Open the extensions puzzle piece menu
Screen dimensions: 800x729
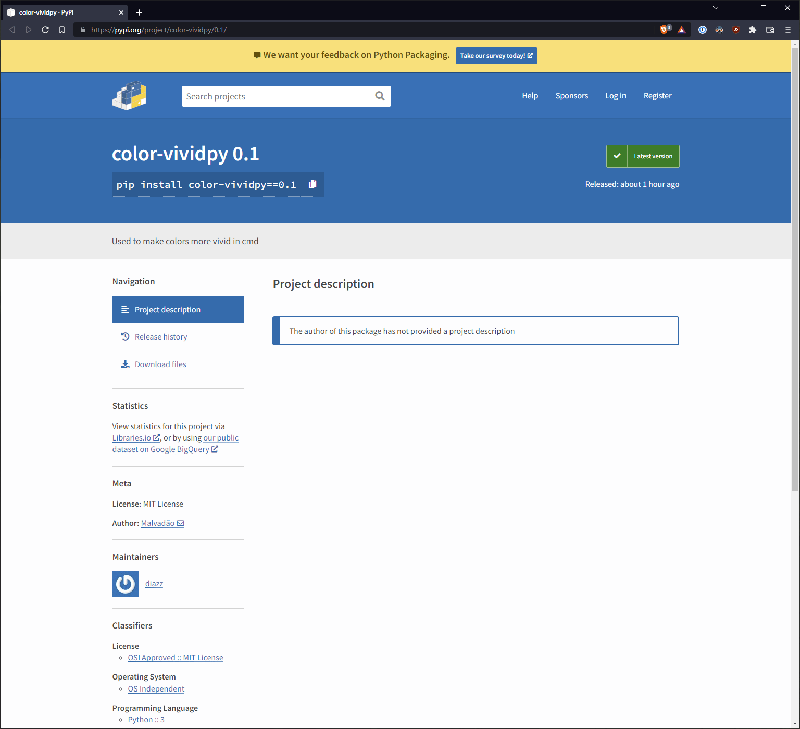[753, 30]
